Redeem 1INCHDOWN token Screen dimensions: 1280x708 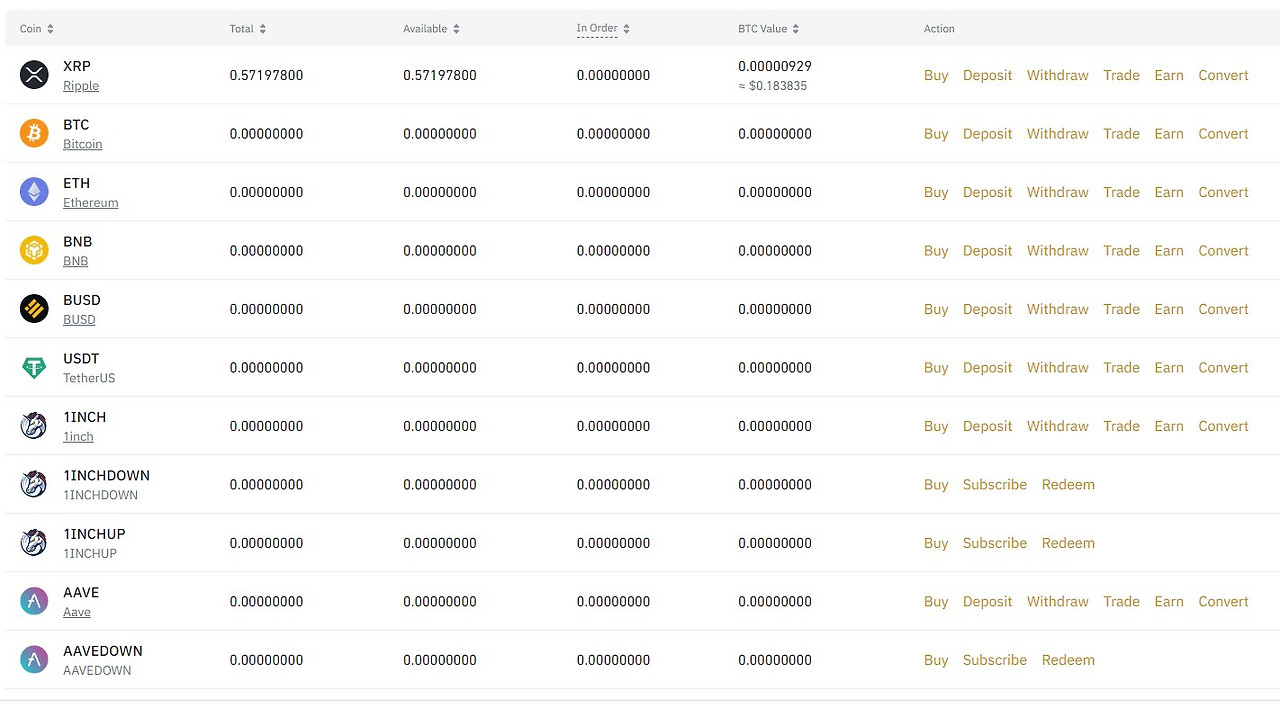tap(1068, 484)
